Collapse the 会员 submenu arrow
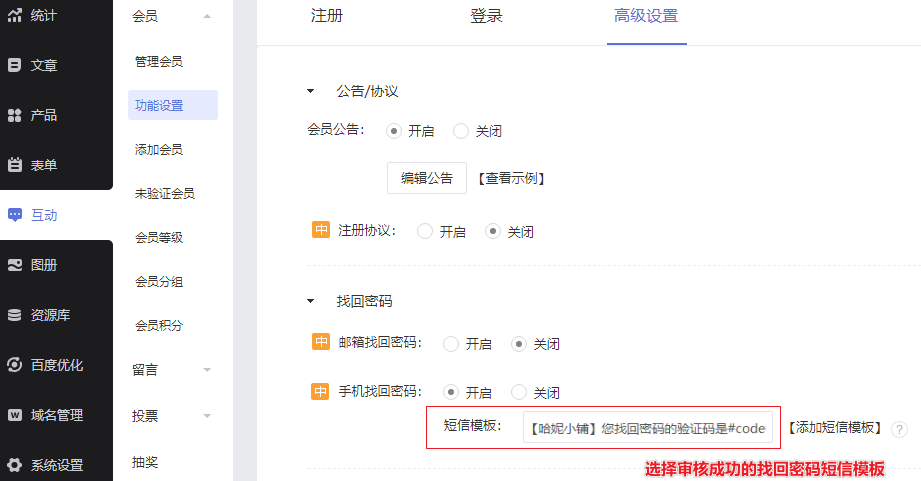This screenshot has width=921, height=481. coord(207,16)
